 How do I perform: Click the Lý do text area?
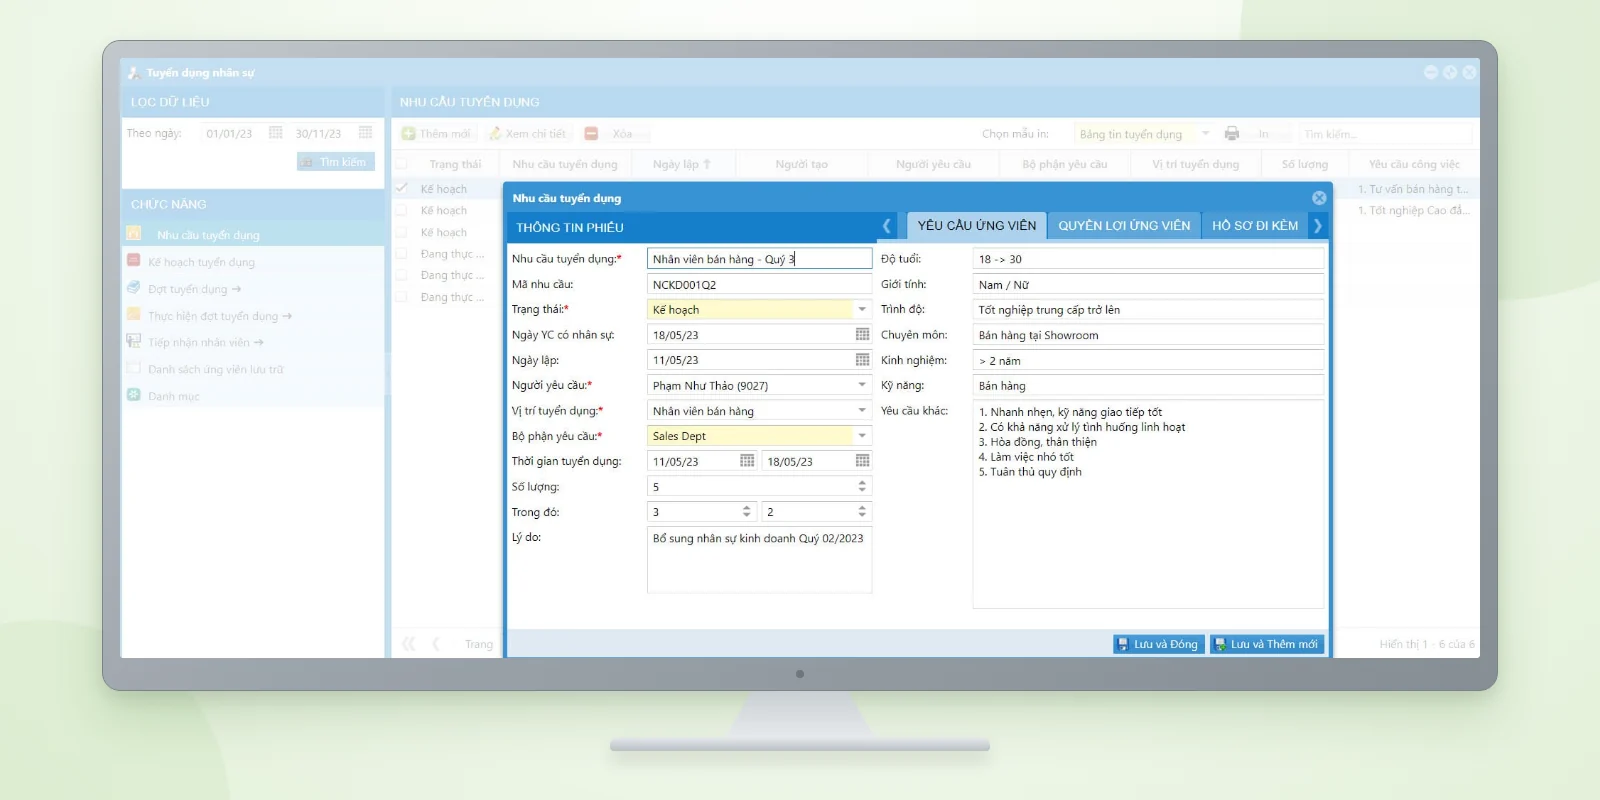(x=759, y=560)
